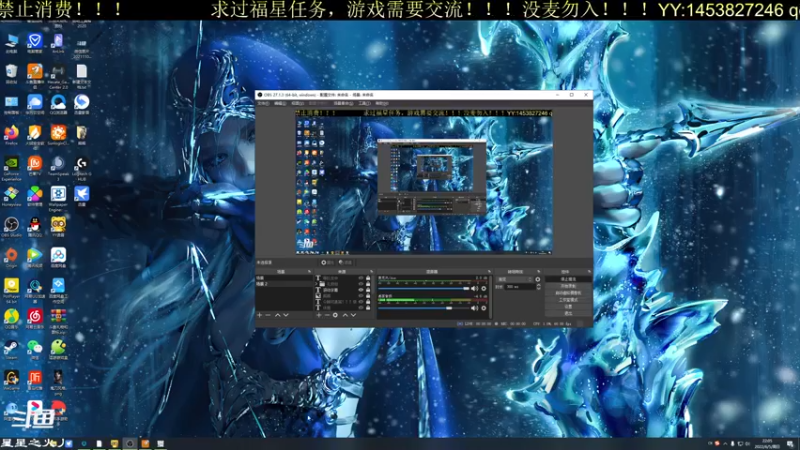Image resolution: width=800 pixels, height=450 pixels.
Task: Open the 工具 (Tools) menu in OBS
Action: point(364,103)
